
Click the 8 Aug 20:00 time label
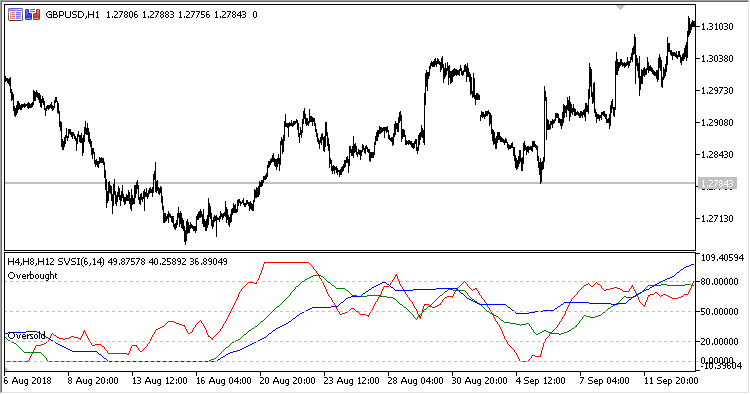coord(93,381)
